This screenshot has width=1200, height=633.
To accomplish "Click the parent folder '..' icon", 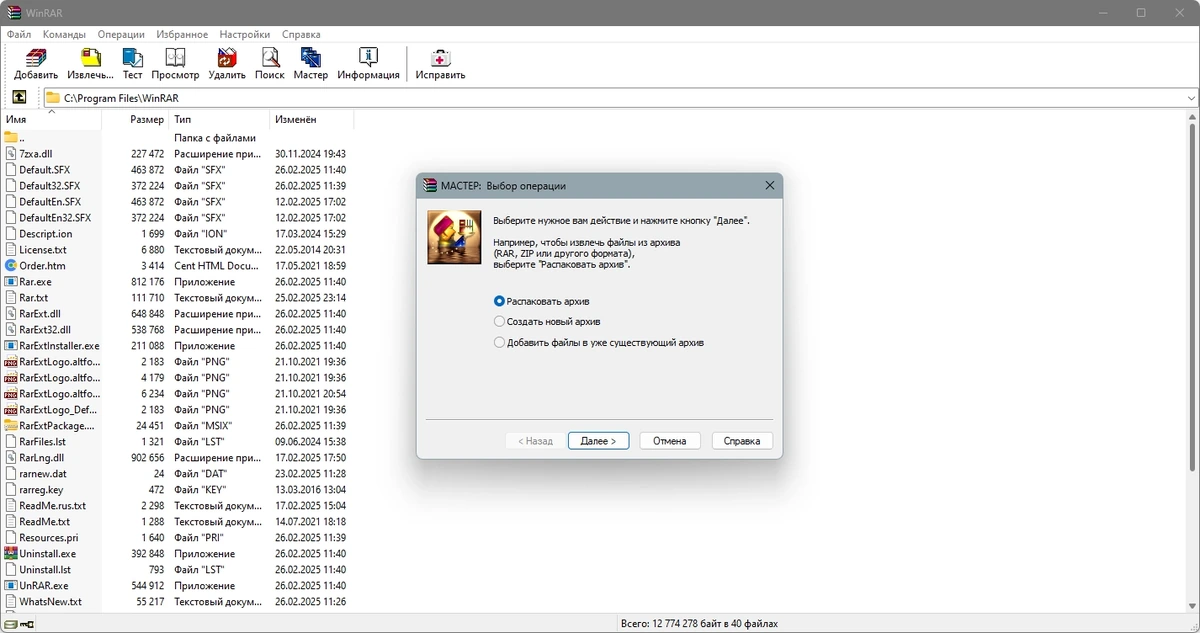I will pos(11,138).
